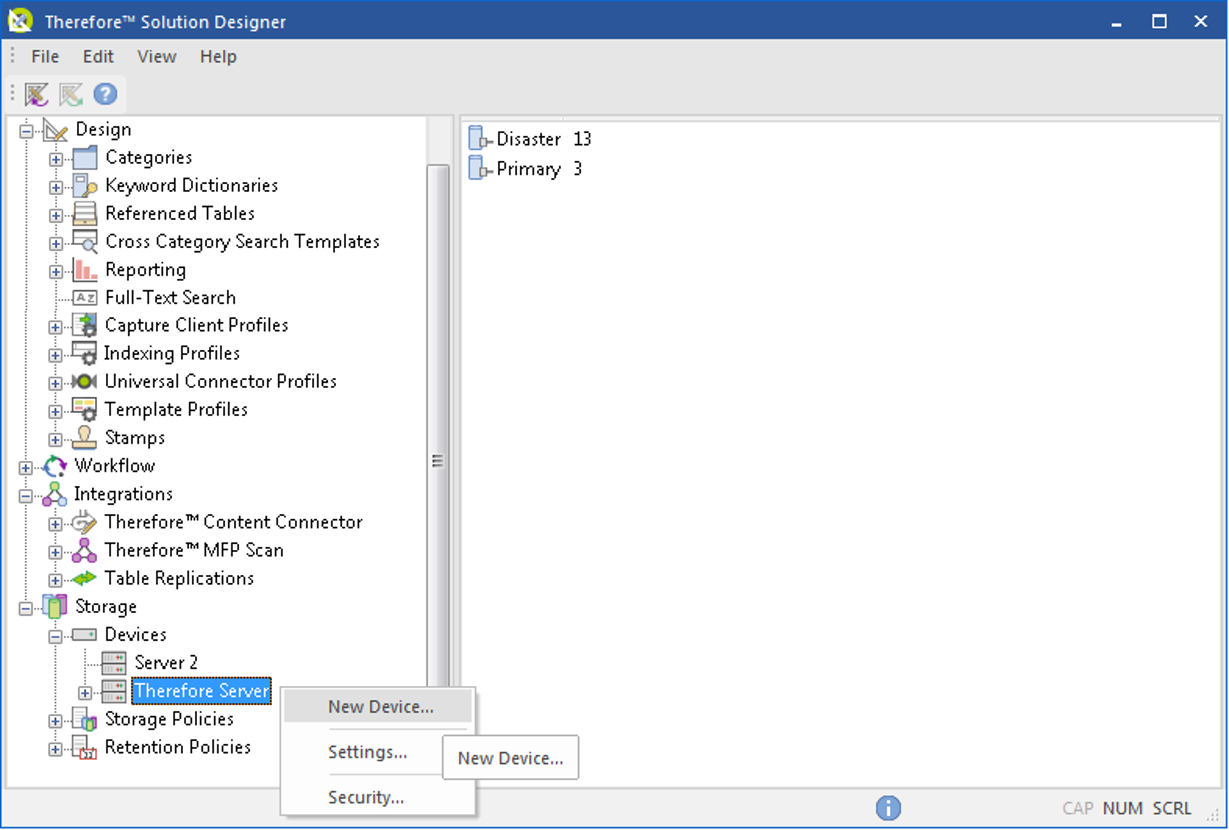Click the Keyword Dictionaries icon
This screenshot has width=1229, height=830.
(x=85, y=185)
